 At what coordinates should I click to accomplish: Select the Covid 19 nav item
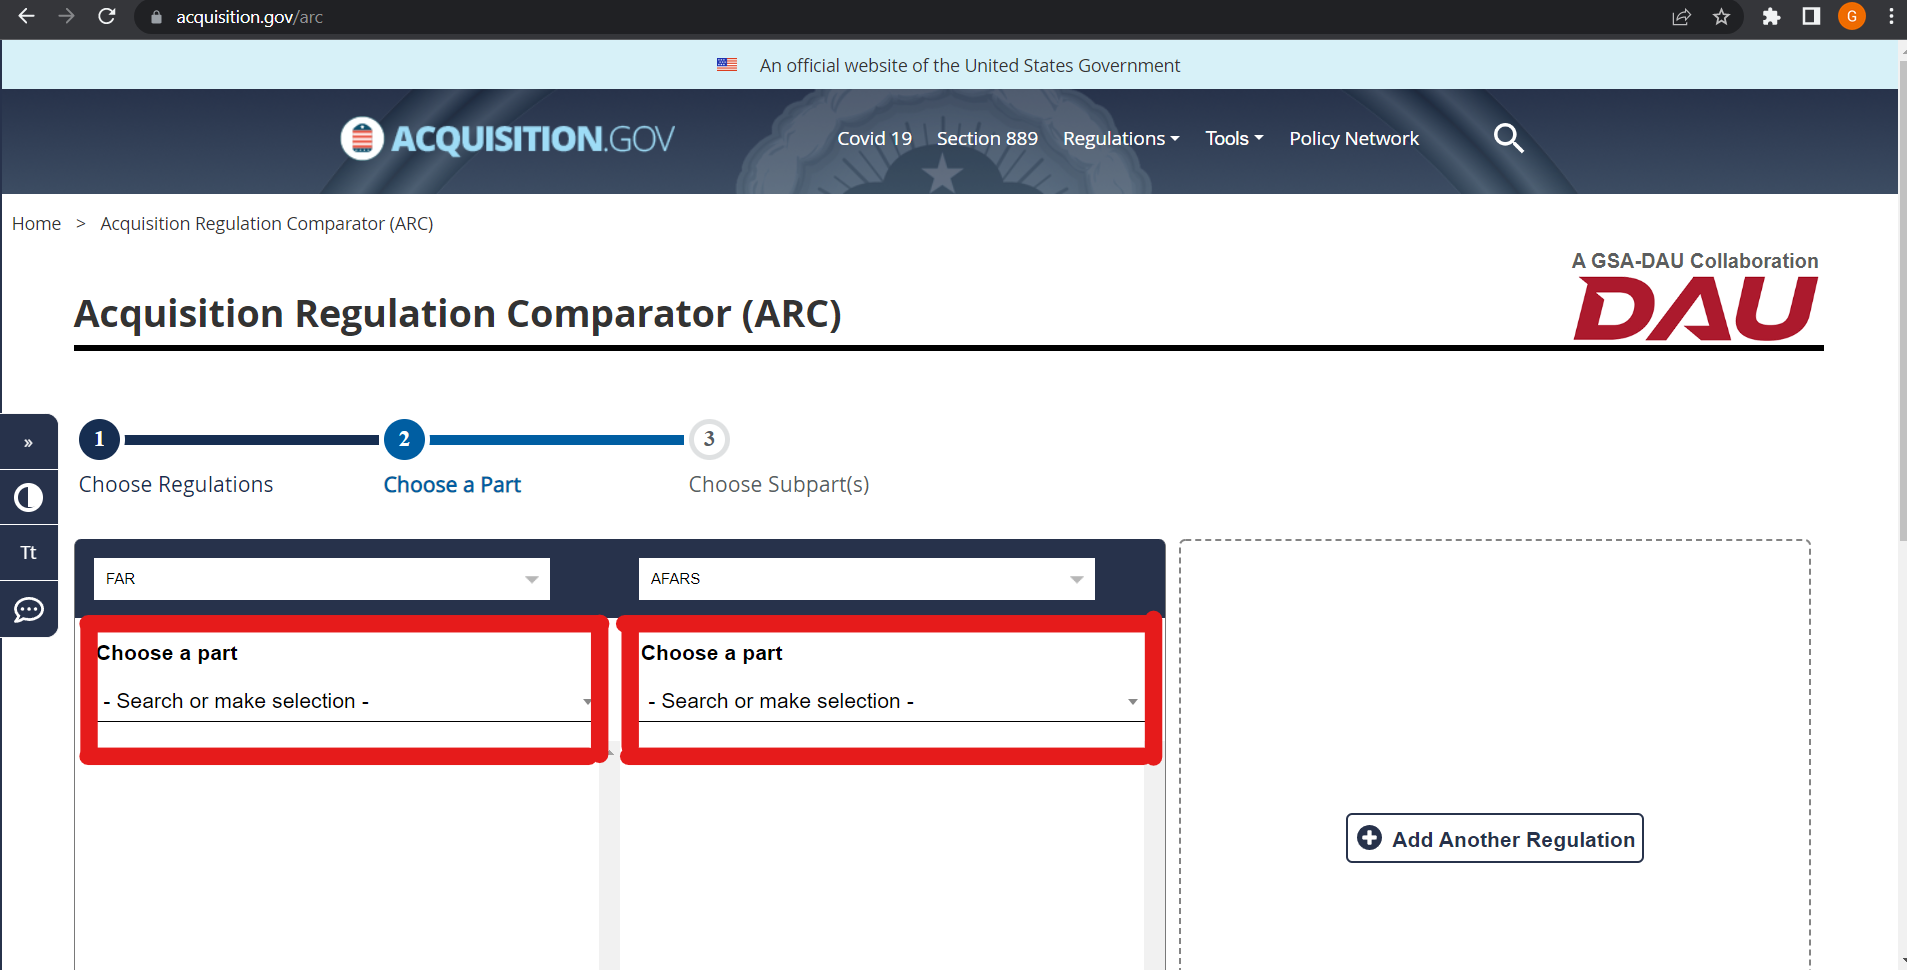873,138
